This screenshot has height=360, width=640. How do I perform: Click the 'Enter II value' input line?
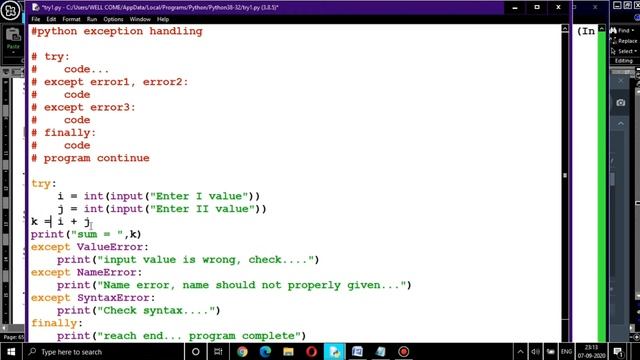pyautogui.click(x=162, y=209)
